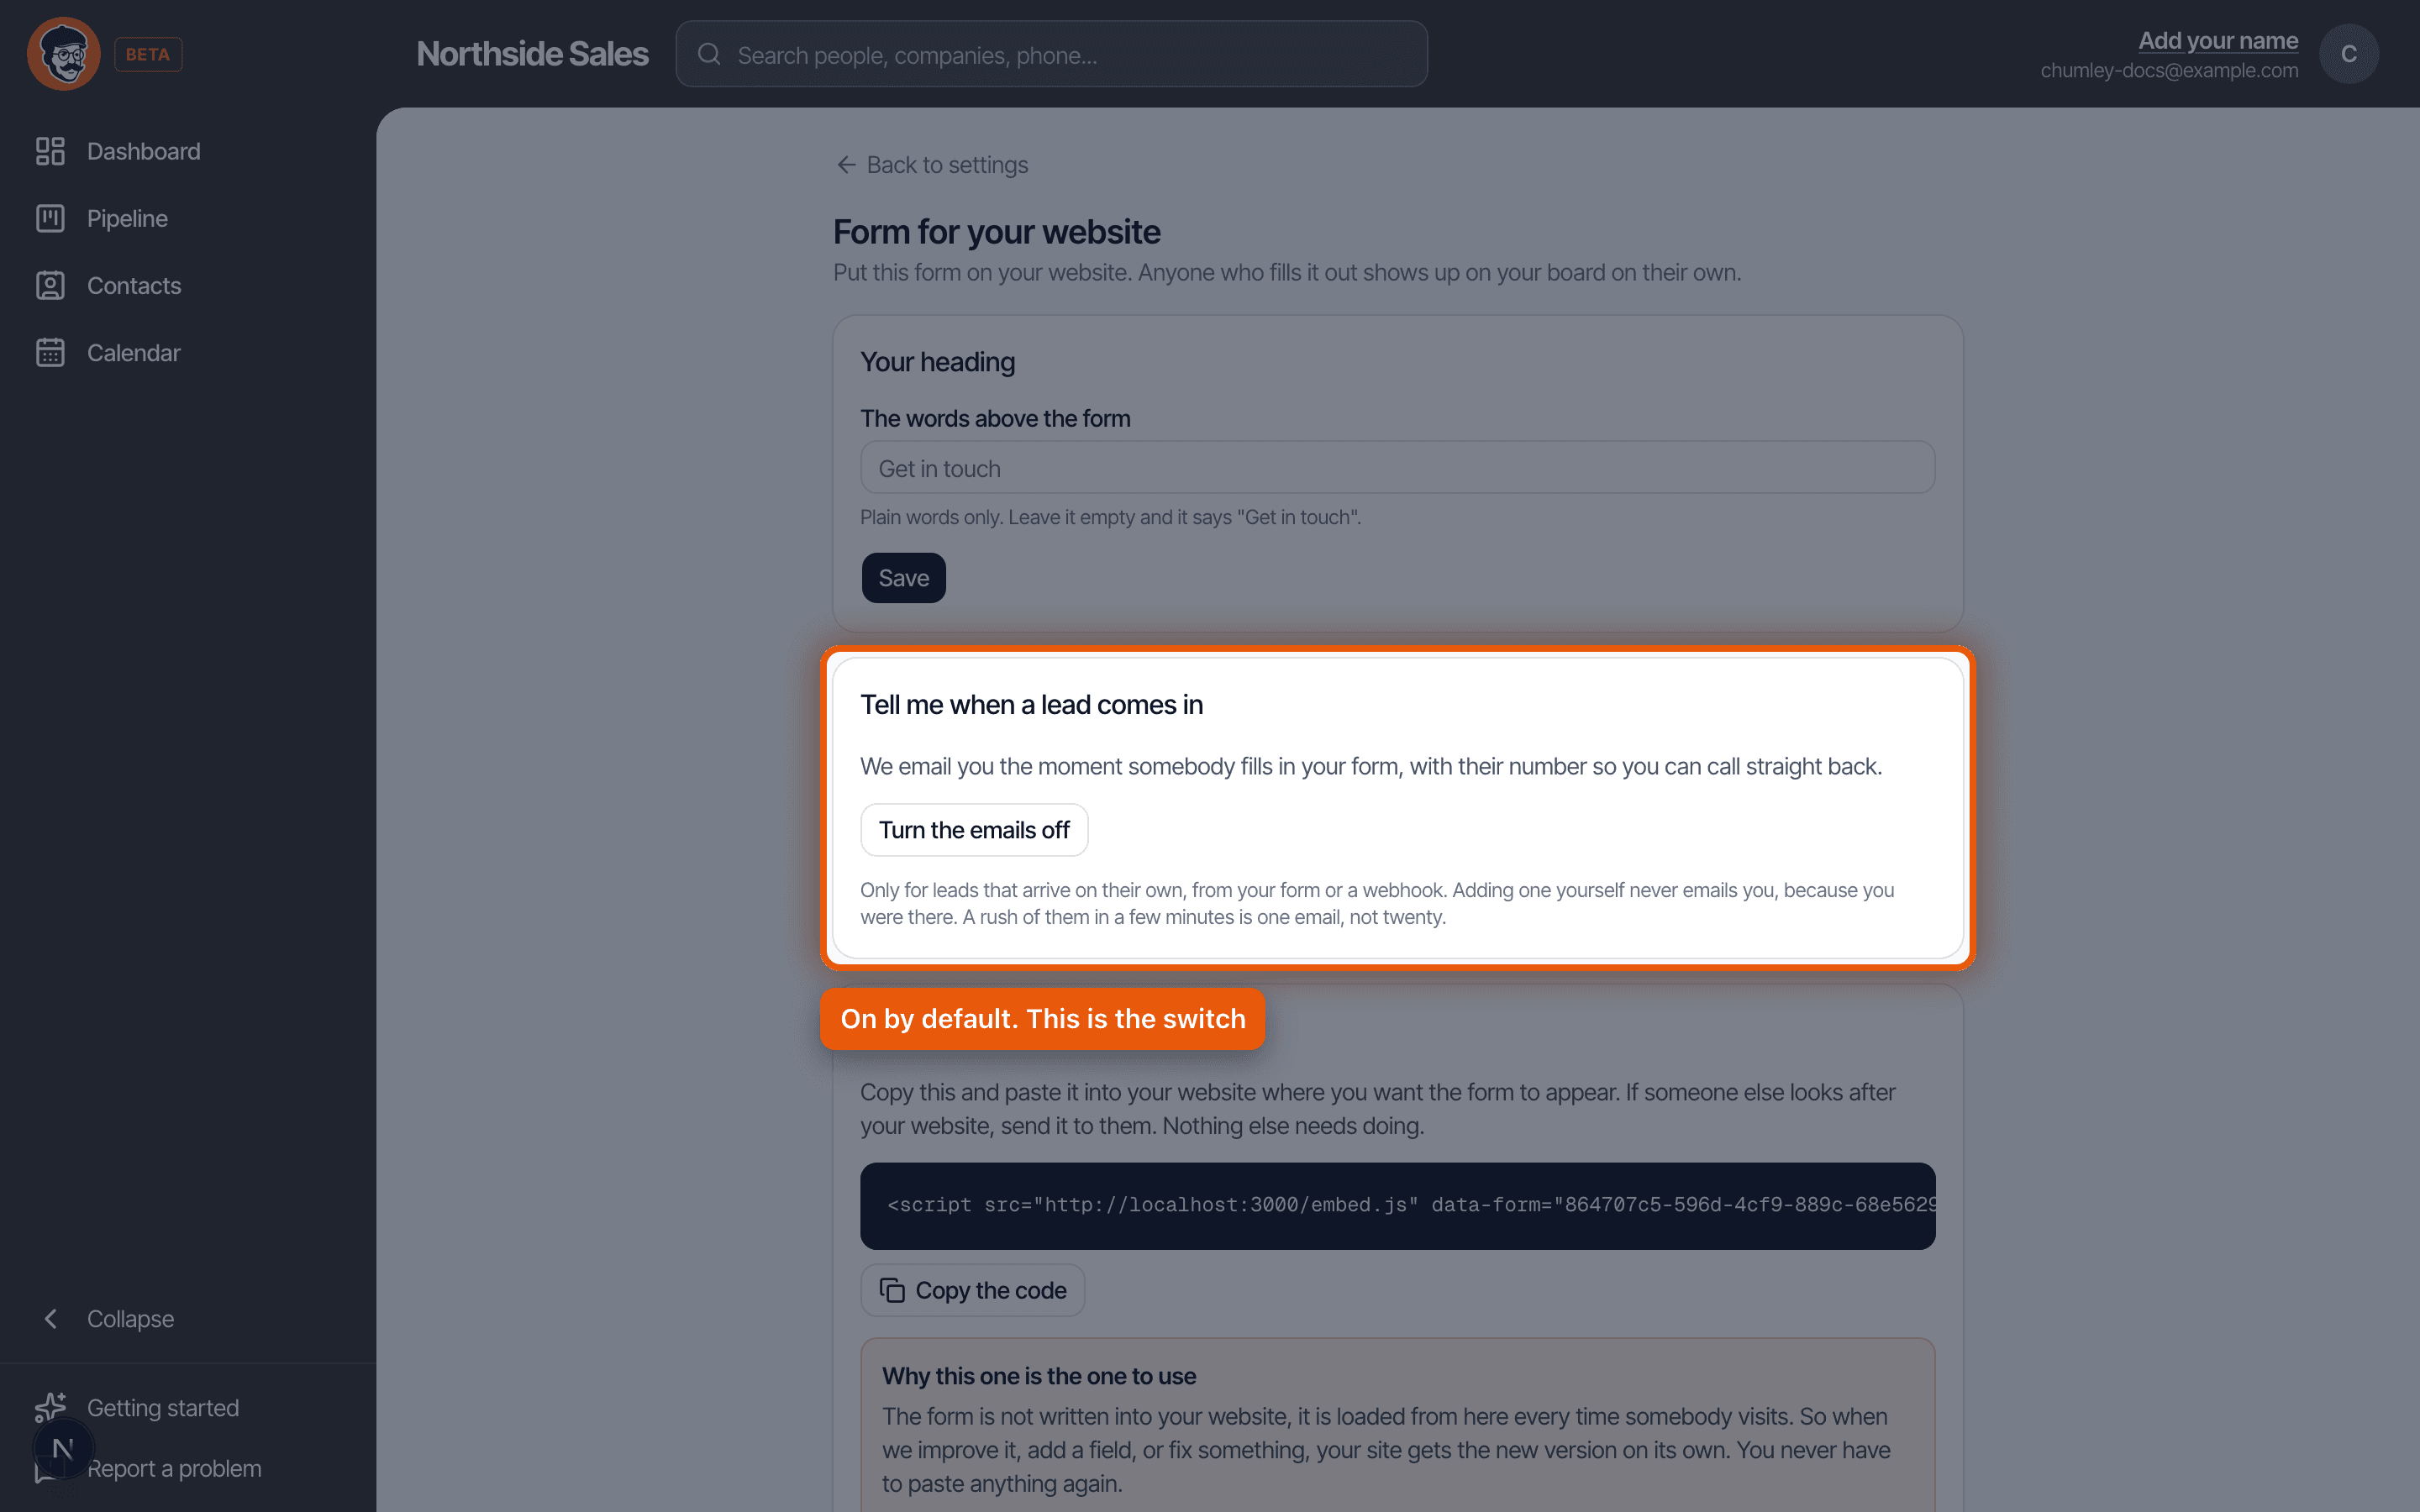Select Report a problem in sidebar
The width and height of the screenshot is (2420, 1512).
click(x=174, y=1468)
